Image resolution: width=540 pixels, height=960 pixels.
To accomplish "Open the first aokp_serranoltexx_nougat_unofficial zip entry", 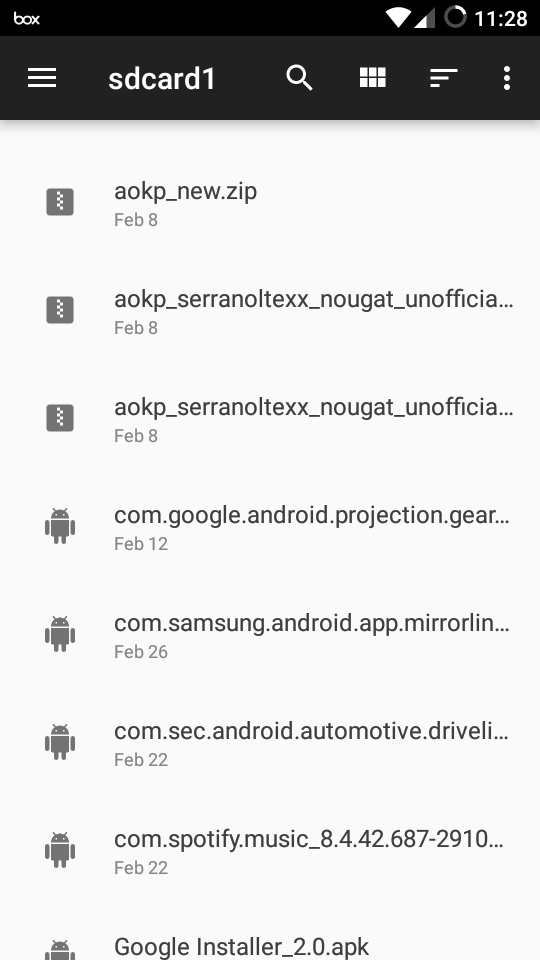I will coord(270,310).
